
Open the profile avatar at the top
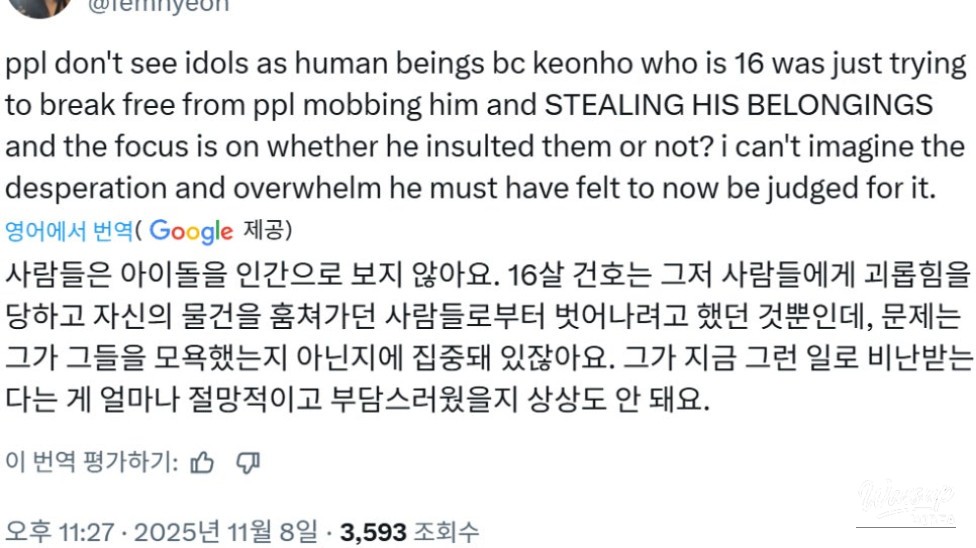[40, 6]
